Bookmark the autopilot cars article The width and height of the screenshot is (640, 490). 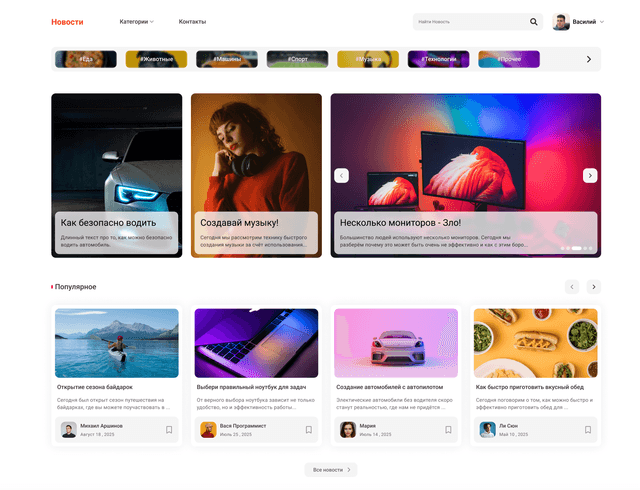point(448,430)
